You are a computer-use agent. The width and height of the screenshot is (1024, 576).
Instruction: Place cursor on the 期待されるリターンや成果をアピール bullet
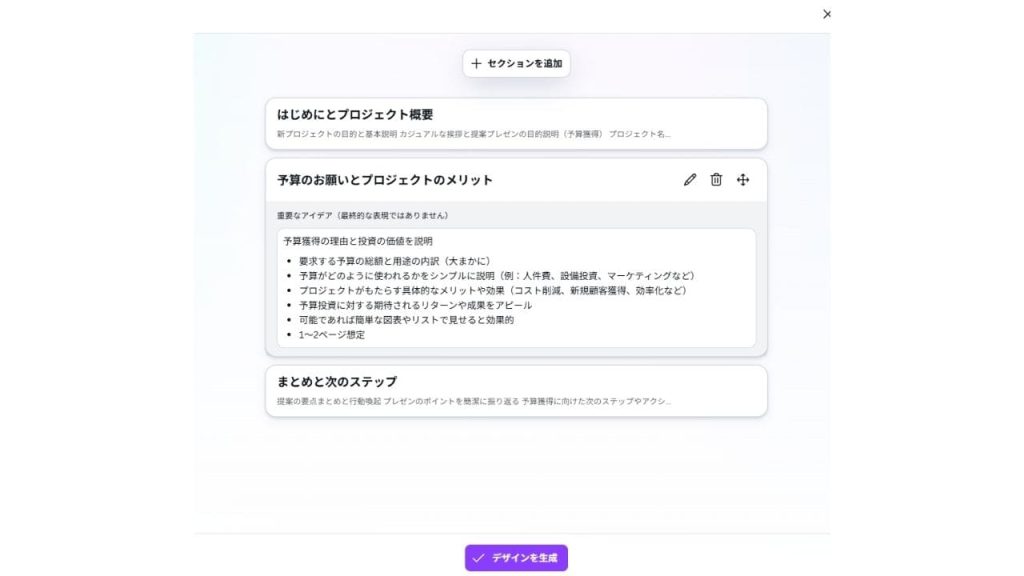pos(415,305)
